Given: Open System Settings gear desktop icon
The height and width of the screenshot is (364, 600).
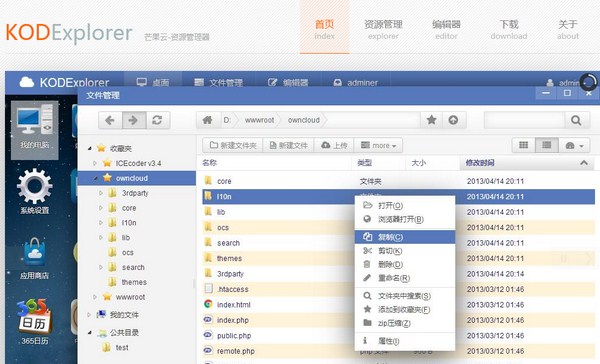Looking at the screenshot, I should pos(35,191).
